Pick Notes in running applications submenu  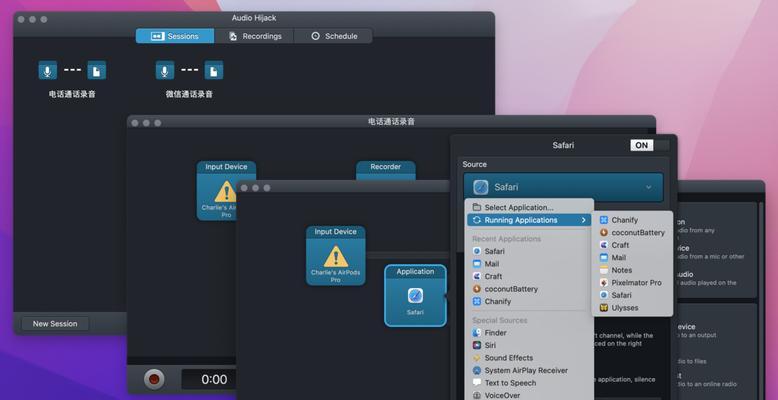click(634, 270)
